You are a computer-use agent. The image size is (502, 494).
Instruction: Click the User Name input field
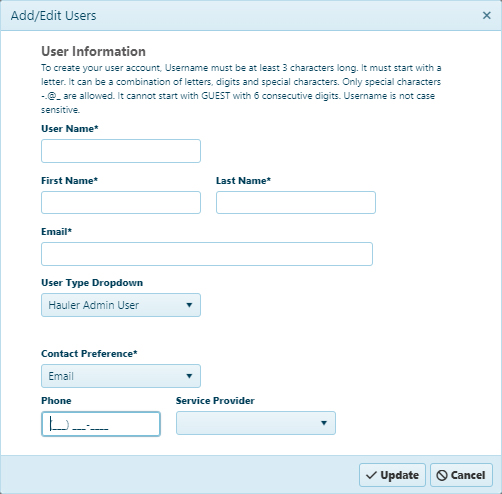[121, 151]
